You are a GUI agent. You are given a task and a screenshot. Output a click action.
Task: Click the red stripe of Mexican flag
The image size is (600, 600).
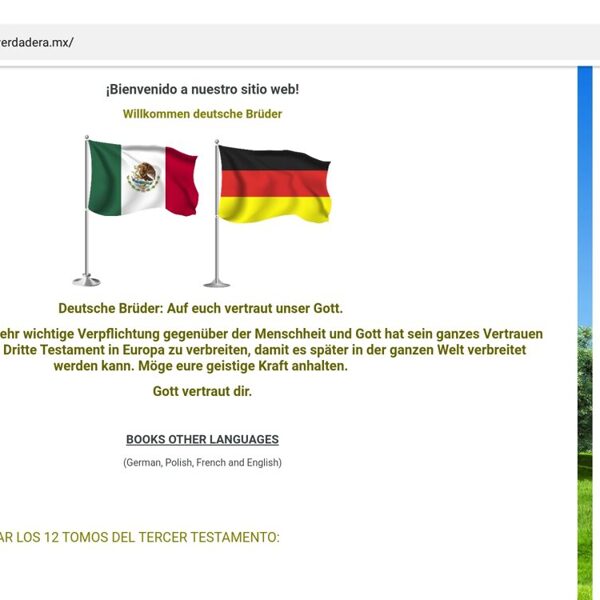(181, 182)
